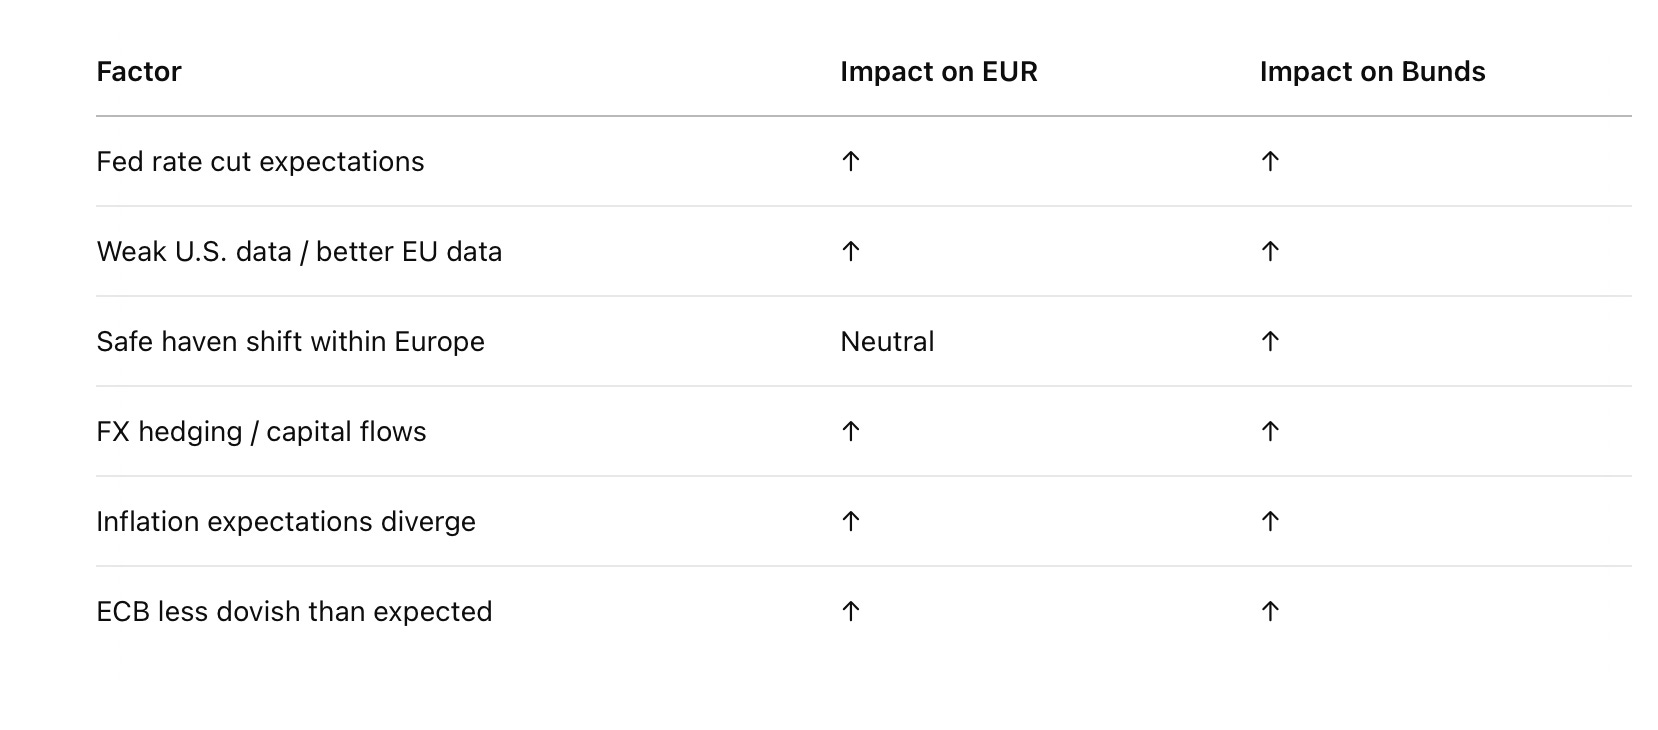Select ECB less dovish than expected label
This screenshot has width=1658, height=730.
(294, 612)
